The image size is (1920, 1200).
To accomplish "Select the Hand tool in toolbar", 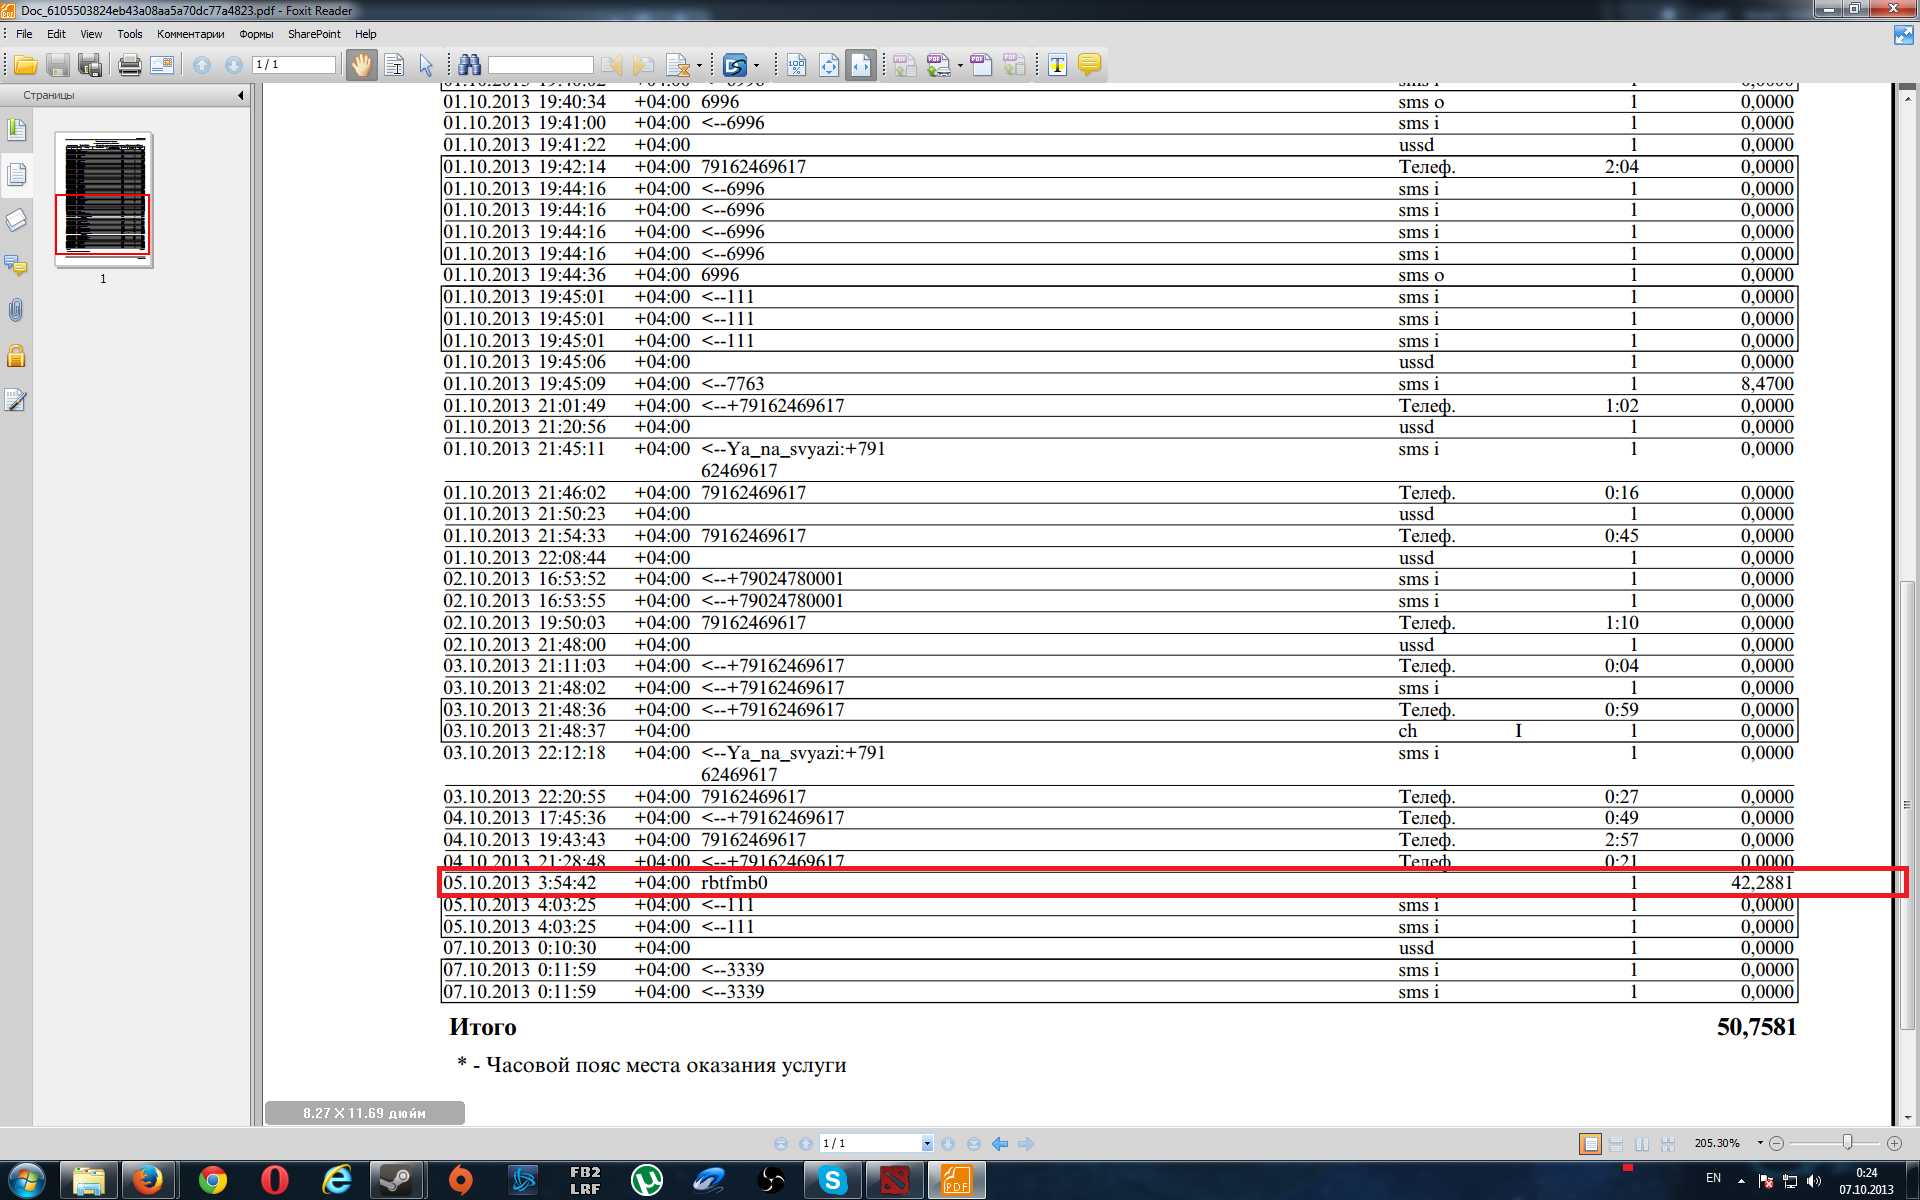I will 361,65.
